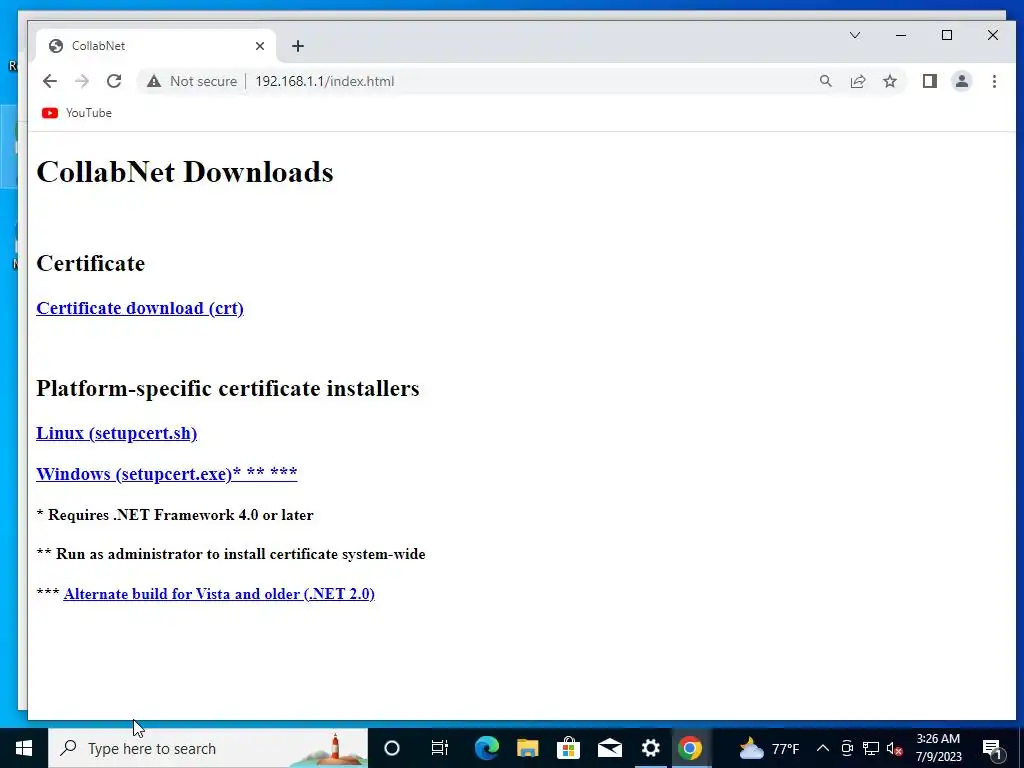
Task: Open the notification center
Action: [992, 748]
